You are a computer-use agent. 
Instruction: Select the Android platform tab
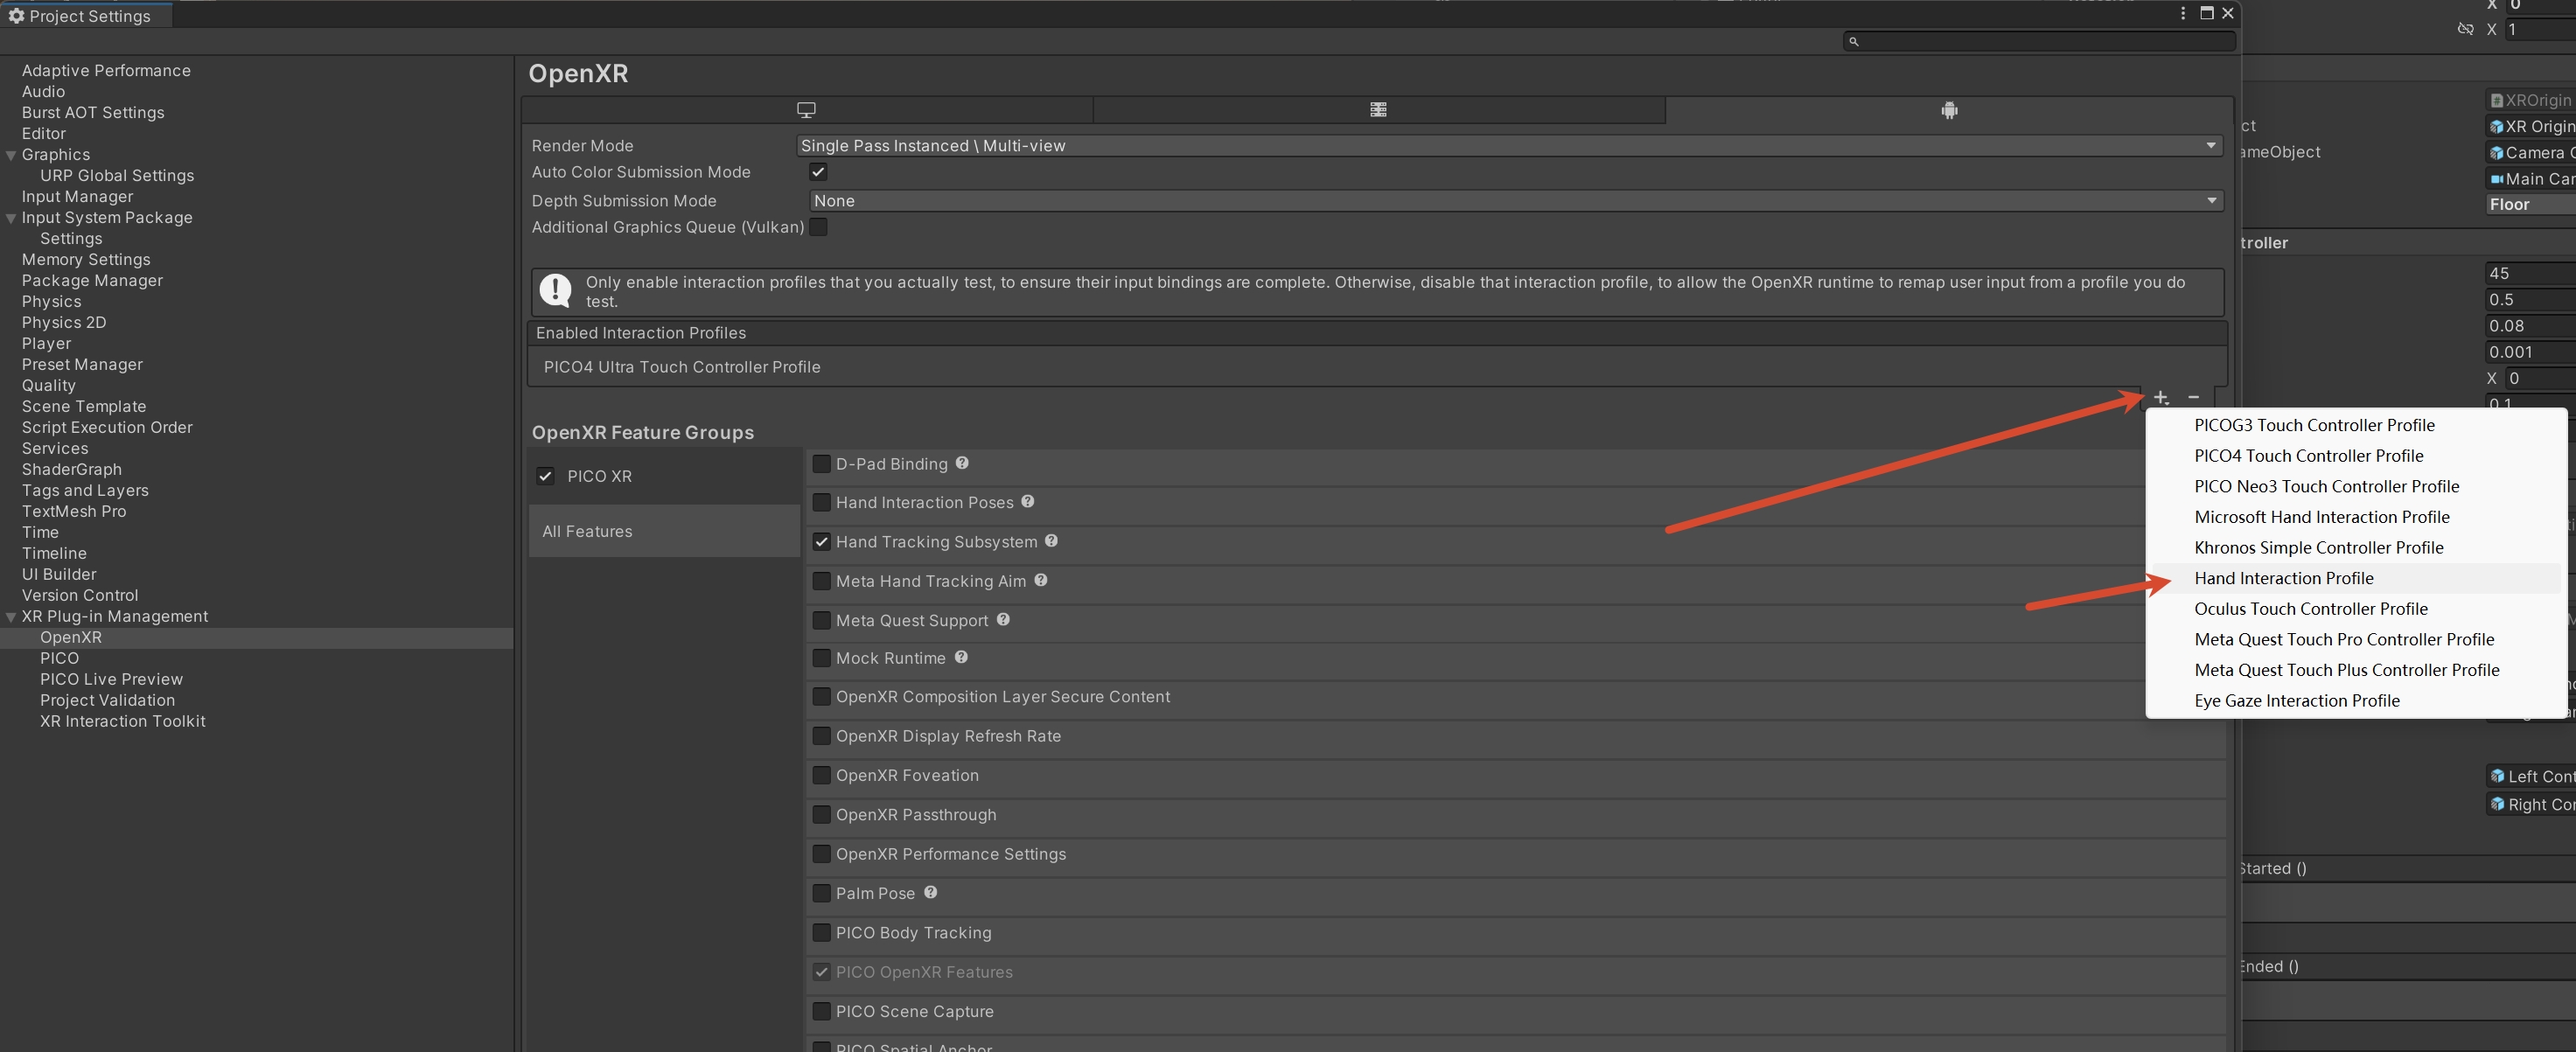[x=1949, y=110]
